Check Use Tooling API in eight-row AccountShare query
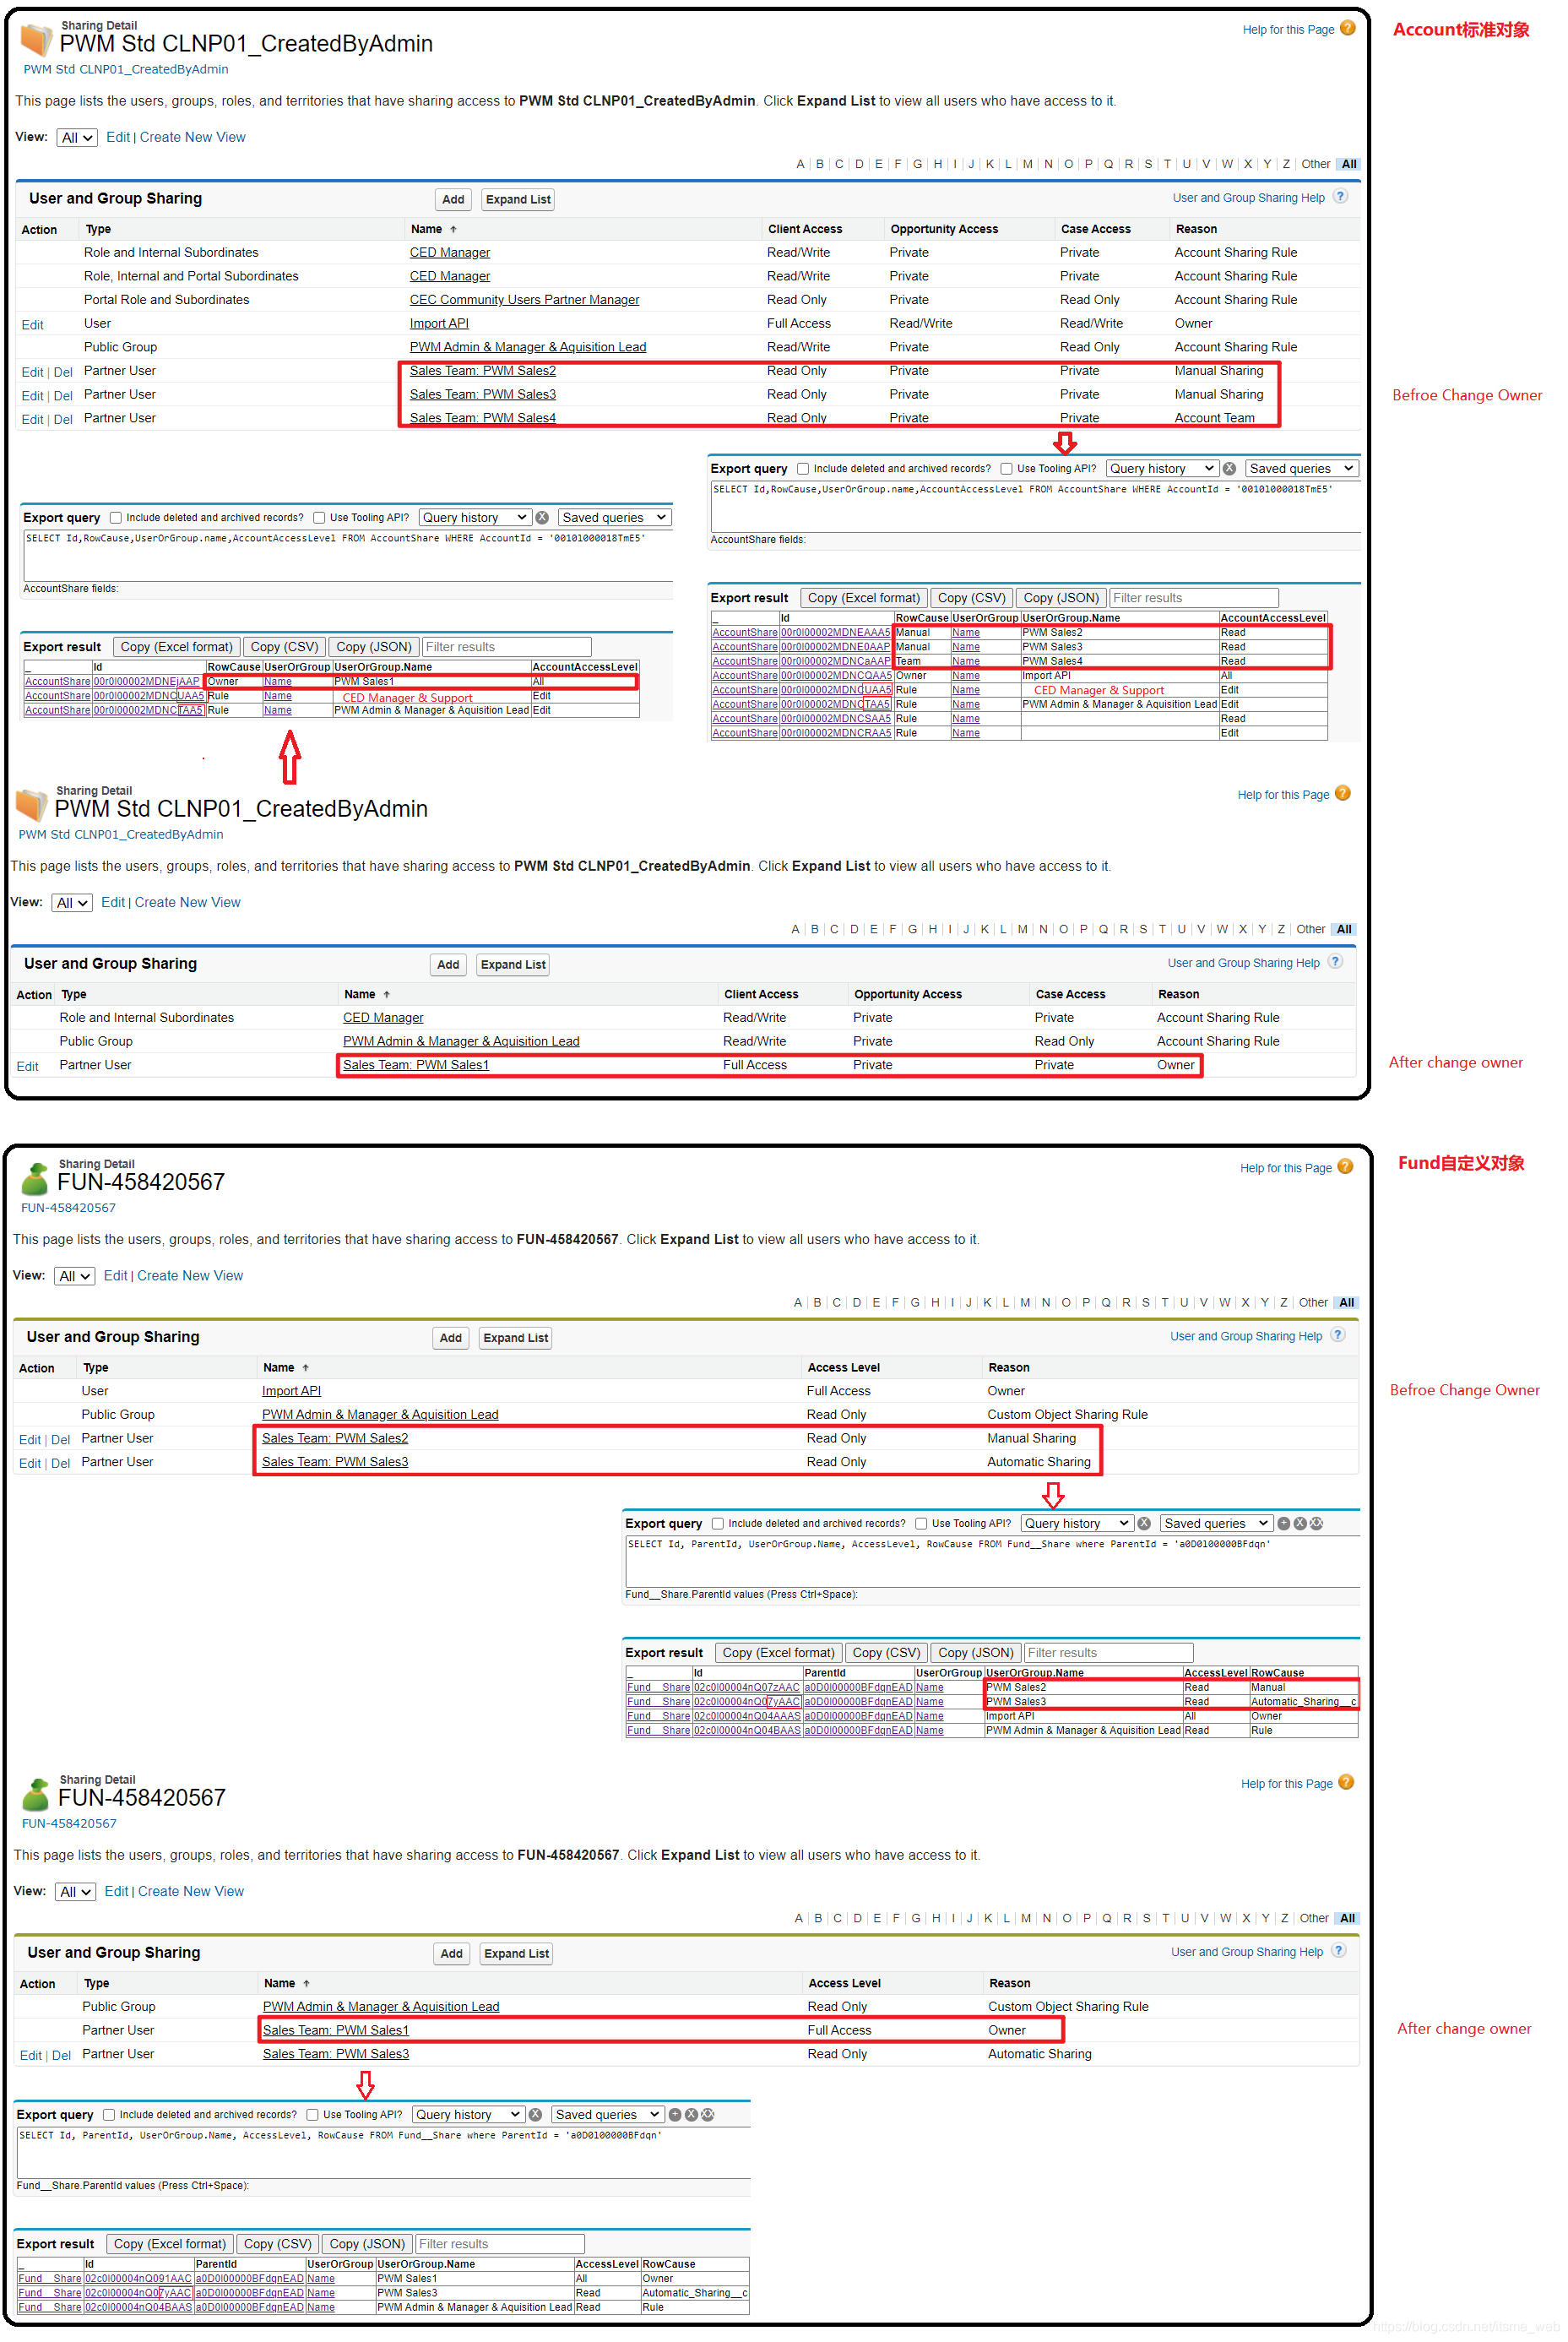 click(x=1007, y=469)
